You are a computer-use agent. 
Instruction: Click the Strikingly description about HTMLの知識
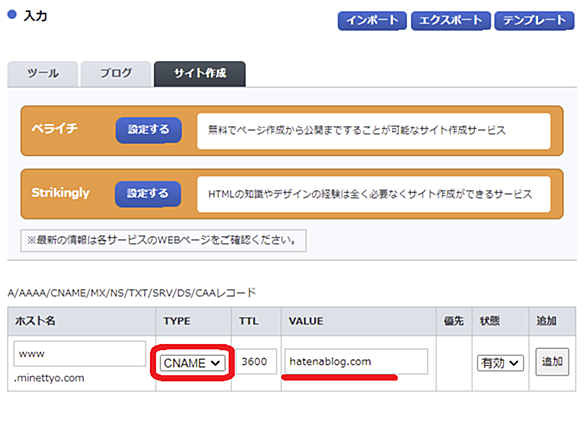[370, 194]
